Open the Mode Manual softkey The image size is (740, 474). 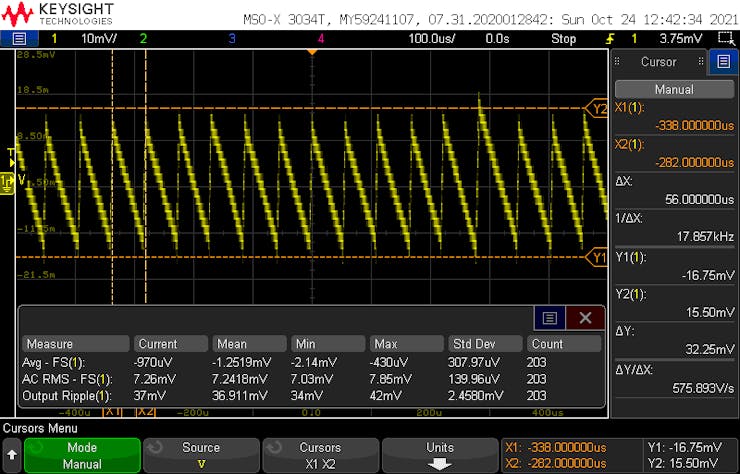[x=81, y=456]
